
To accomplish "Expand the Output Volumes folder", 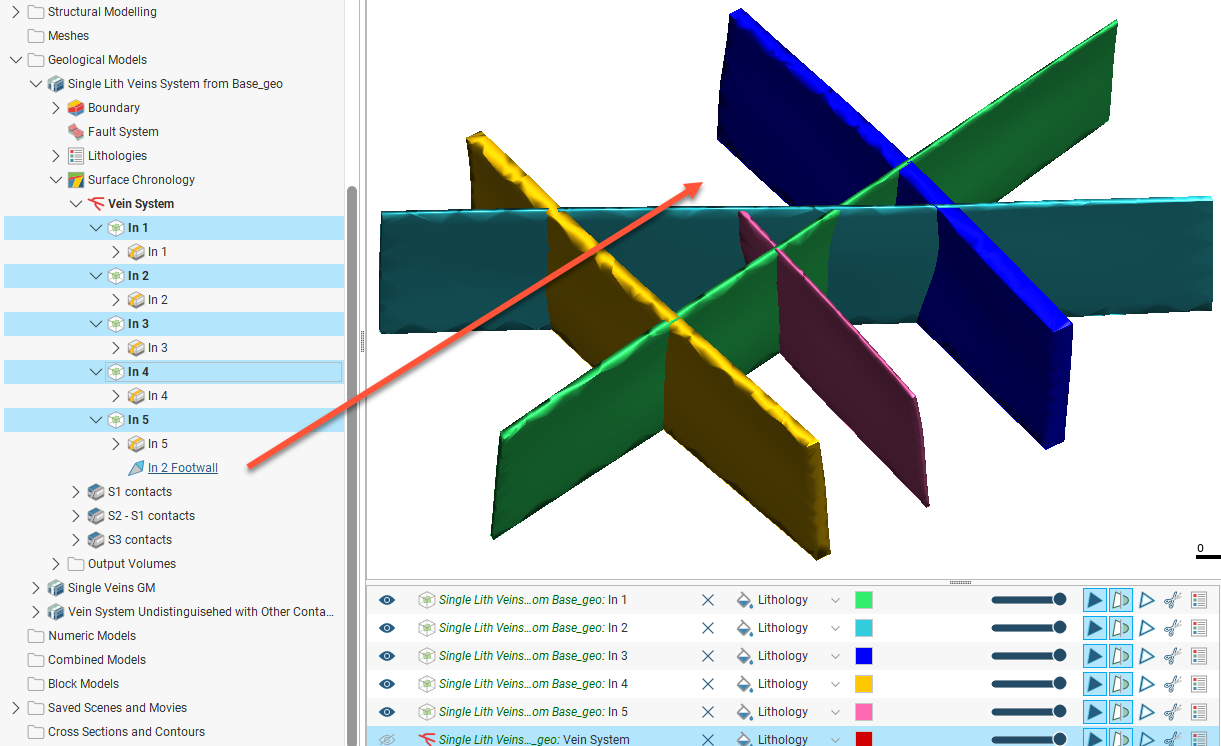I will [x=56, y=564].
